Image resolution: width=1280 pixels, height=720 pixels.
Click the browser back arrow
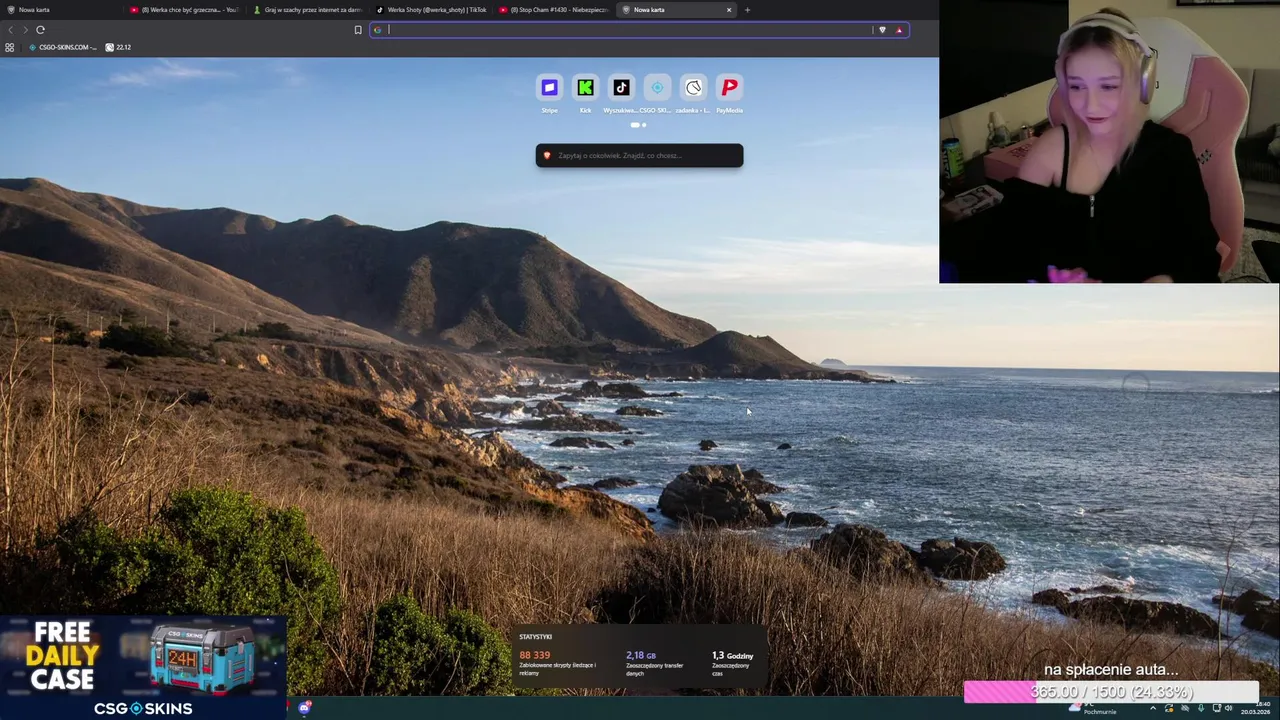click(11, 30)
